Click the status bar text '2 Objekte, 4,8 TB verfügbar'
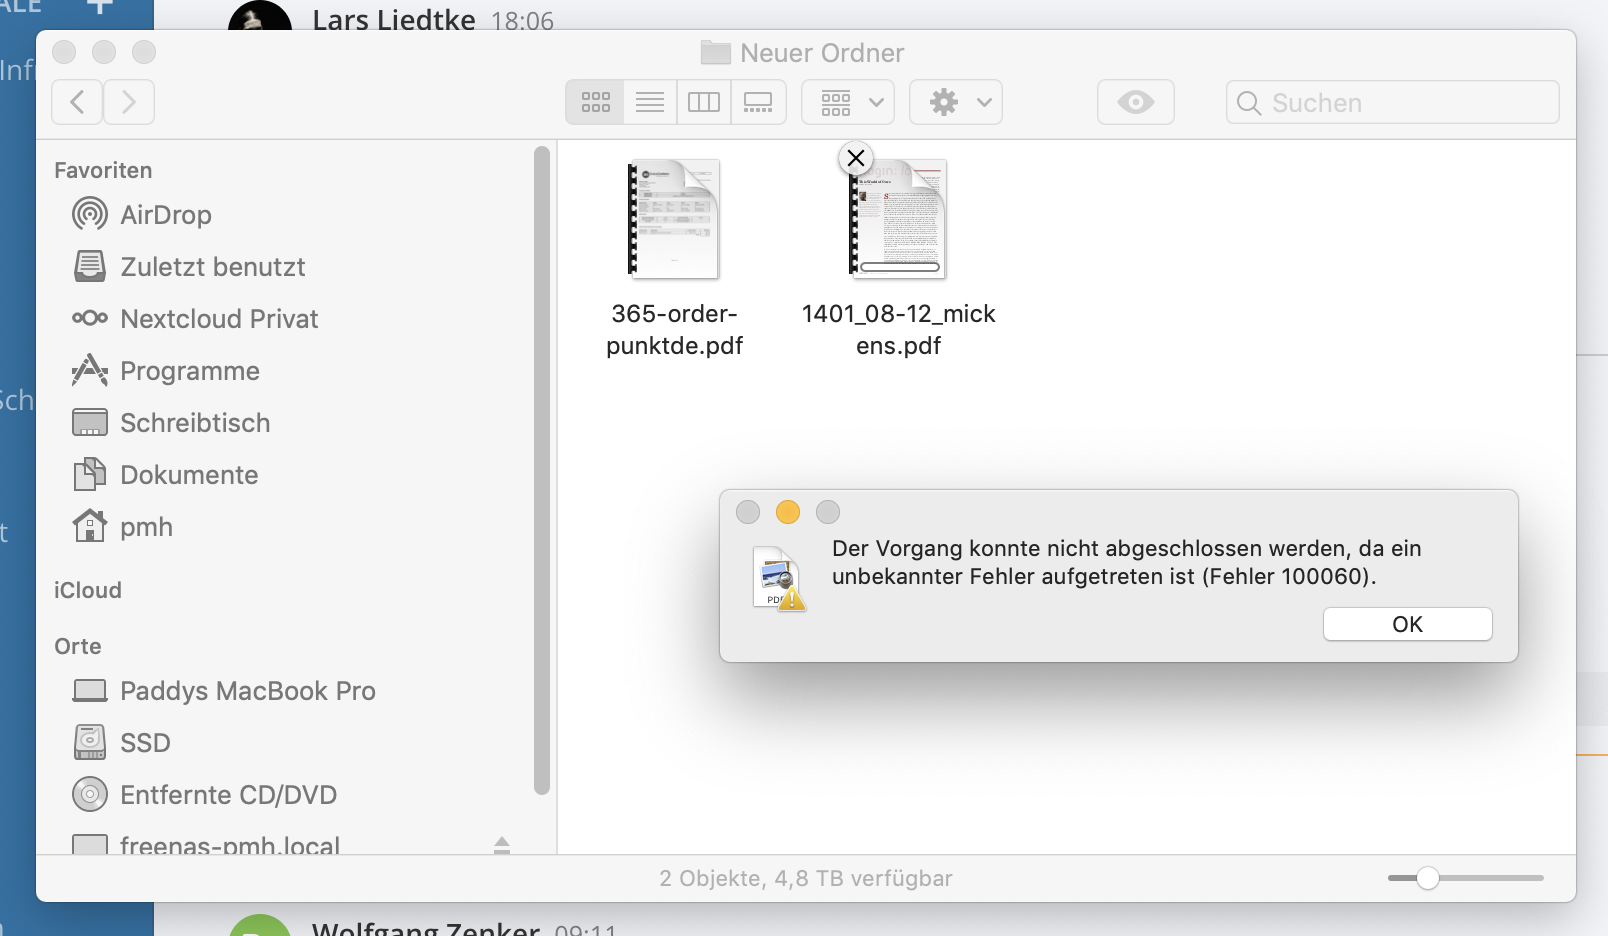The height and width of the screenshot is (936, 1608). point(806,878)
